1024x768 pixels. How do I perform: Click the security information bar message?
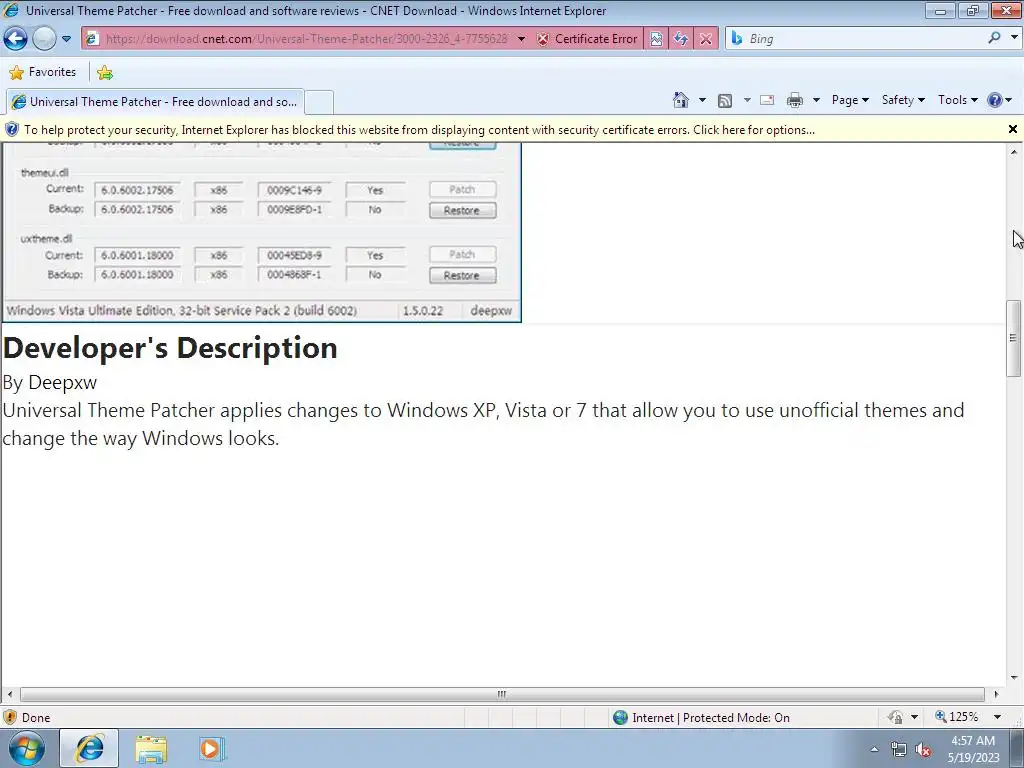pos(419,130)
